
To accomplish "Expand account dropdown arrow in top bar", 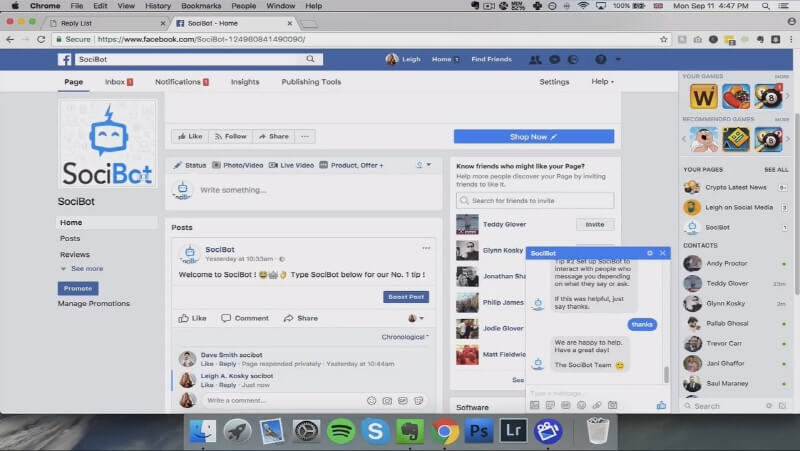I will coord(618,60).
